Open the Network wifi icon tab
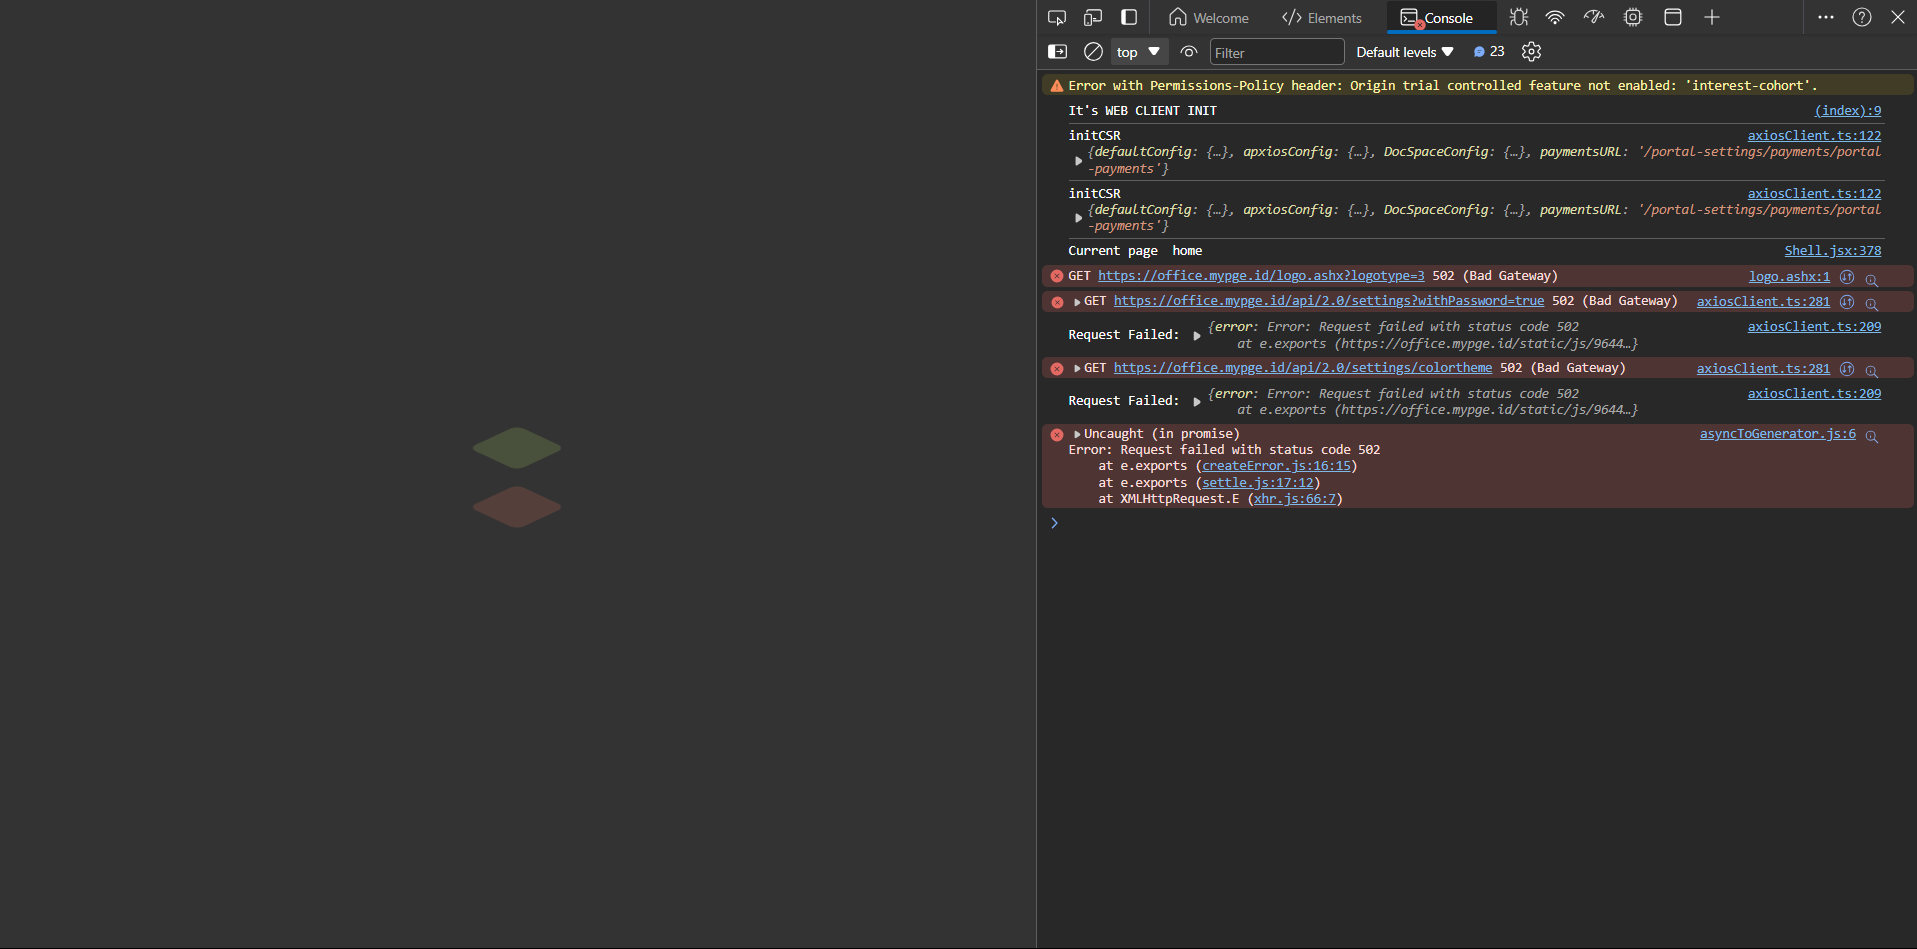The image size is (1917, 949). pos(1555,17)
